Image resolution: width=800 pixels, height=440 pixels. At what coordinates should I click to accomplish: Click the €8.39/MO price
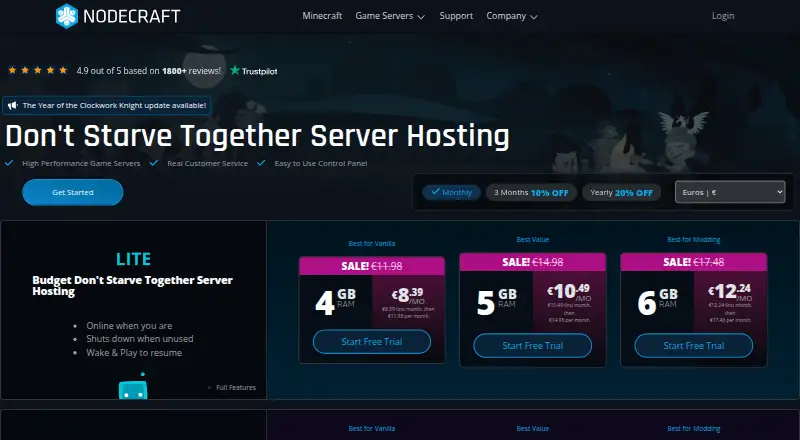pos(408,295)
